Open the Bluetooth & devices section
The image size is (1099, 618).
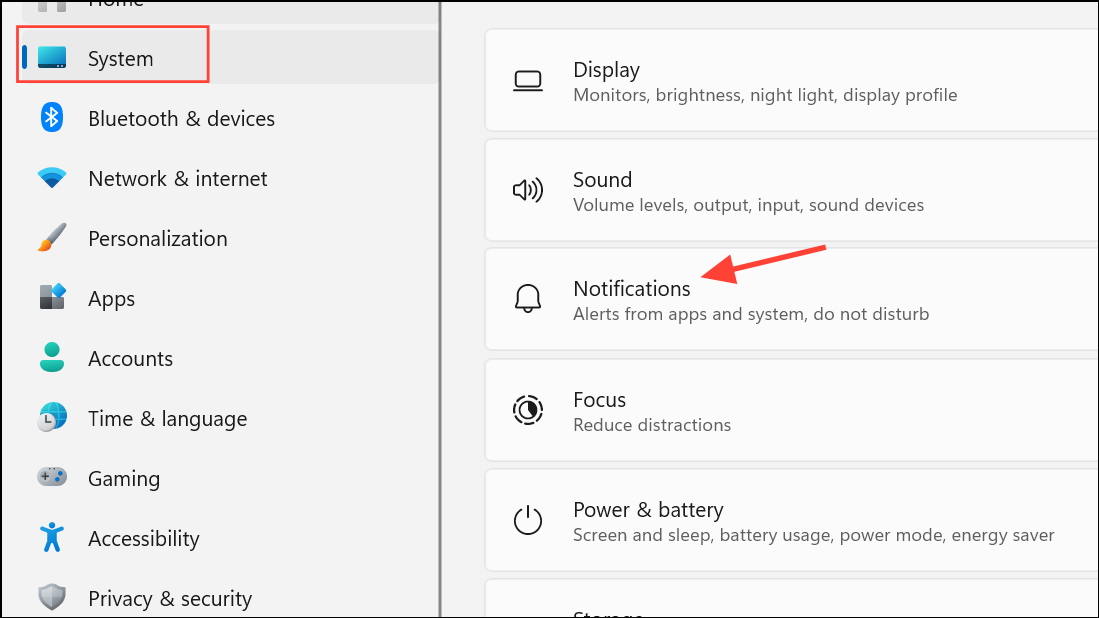tap(181, 118)
